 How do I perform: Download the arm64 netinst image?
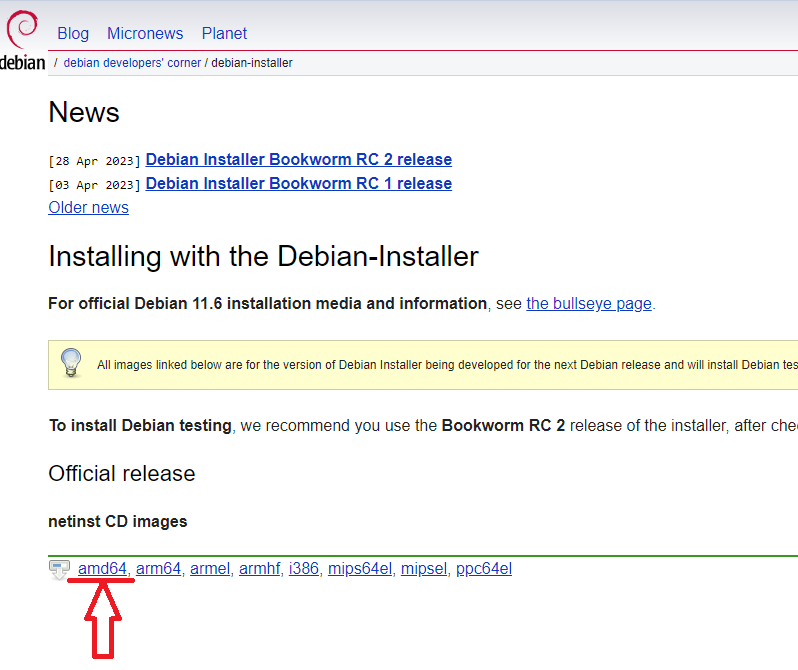click(x=158, y=569)
